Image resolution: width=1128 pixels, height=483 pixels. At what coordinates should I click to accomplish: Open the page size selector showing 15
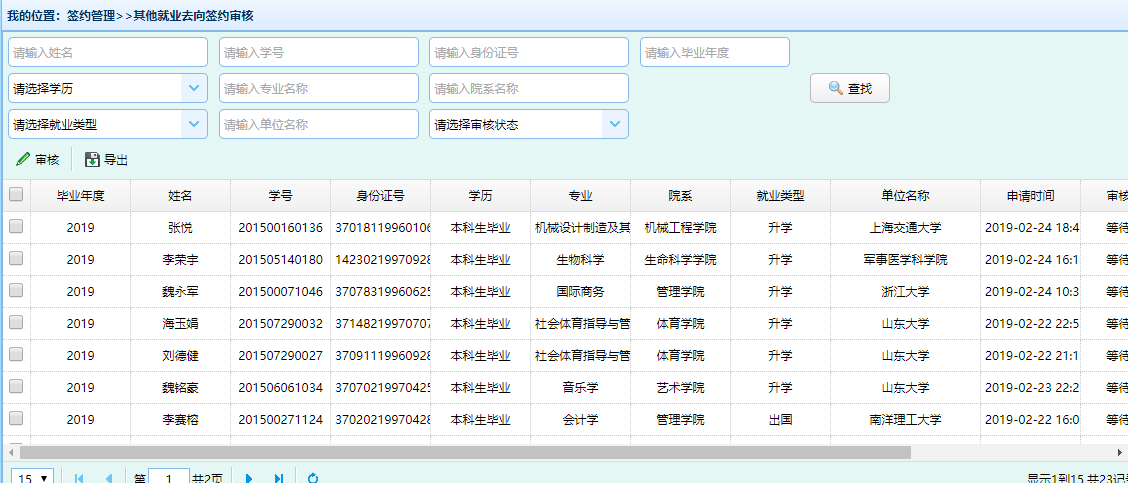point(33,478)
